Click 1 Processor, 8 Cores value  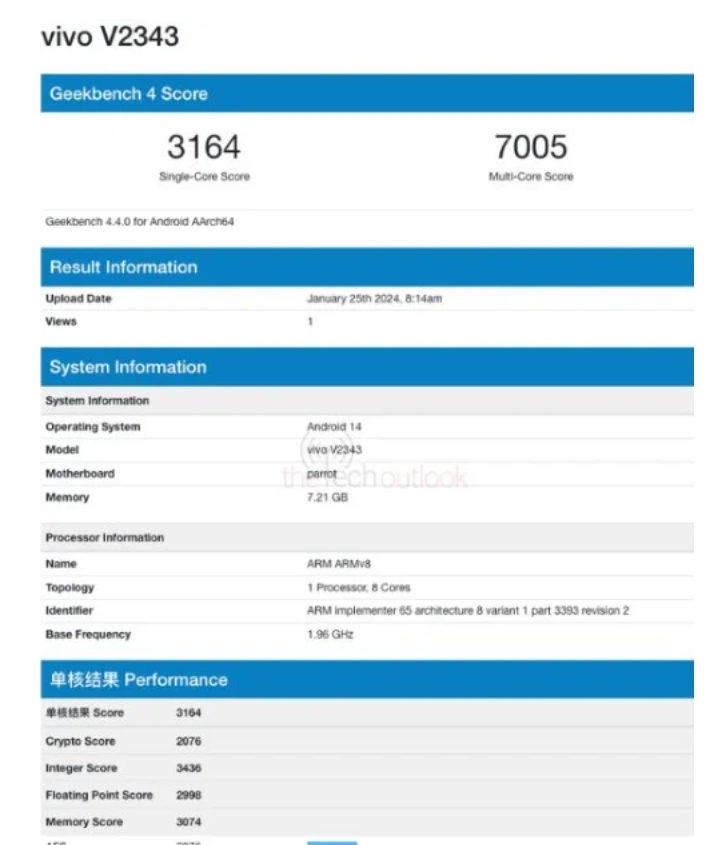(x=359, y=588)
